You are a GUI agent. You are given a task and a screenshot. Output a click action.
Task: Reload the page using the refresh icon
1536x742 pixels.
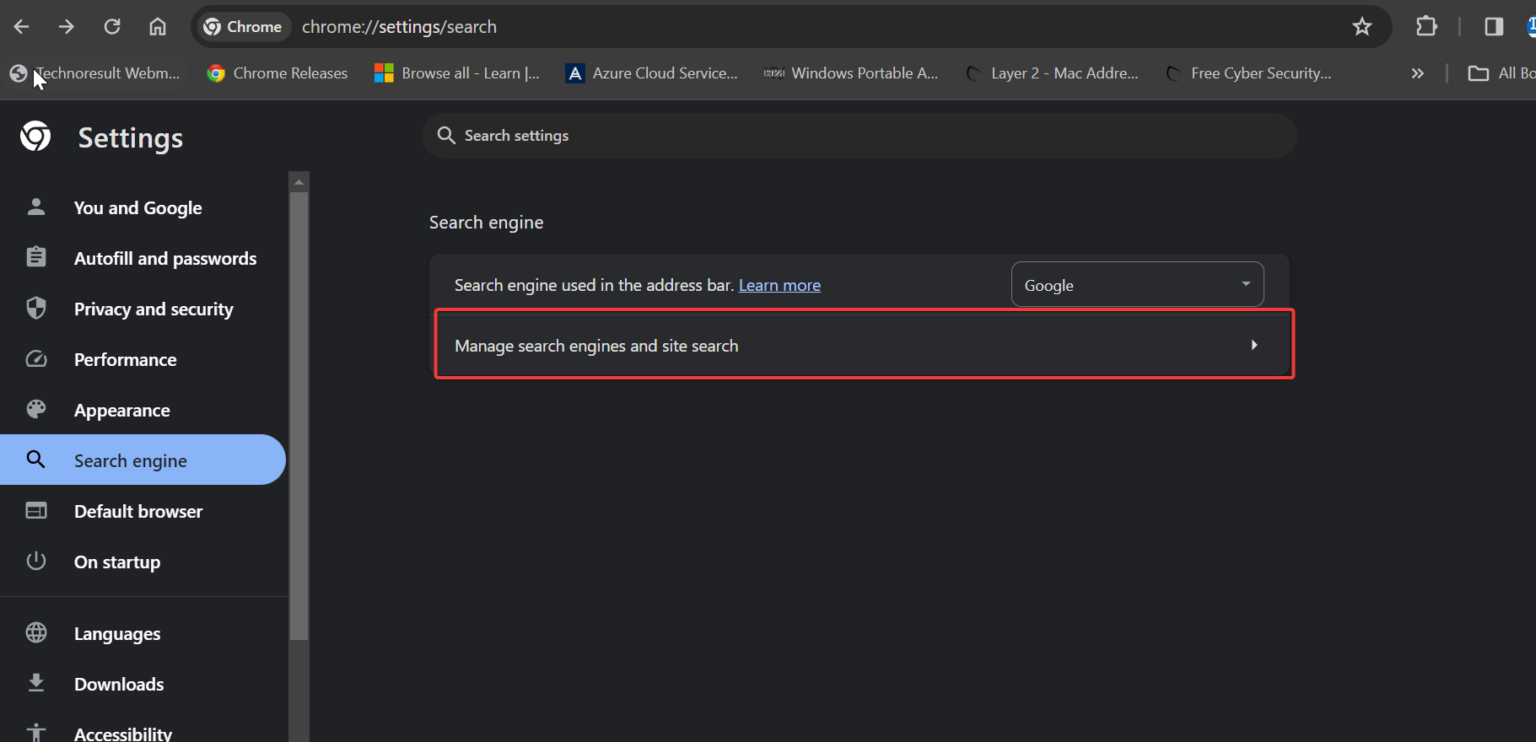point(111,26)
